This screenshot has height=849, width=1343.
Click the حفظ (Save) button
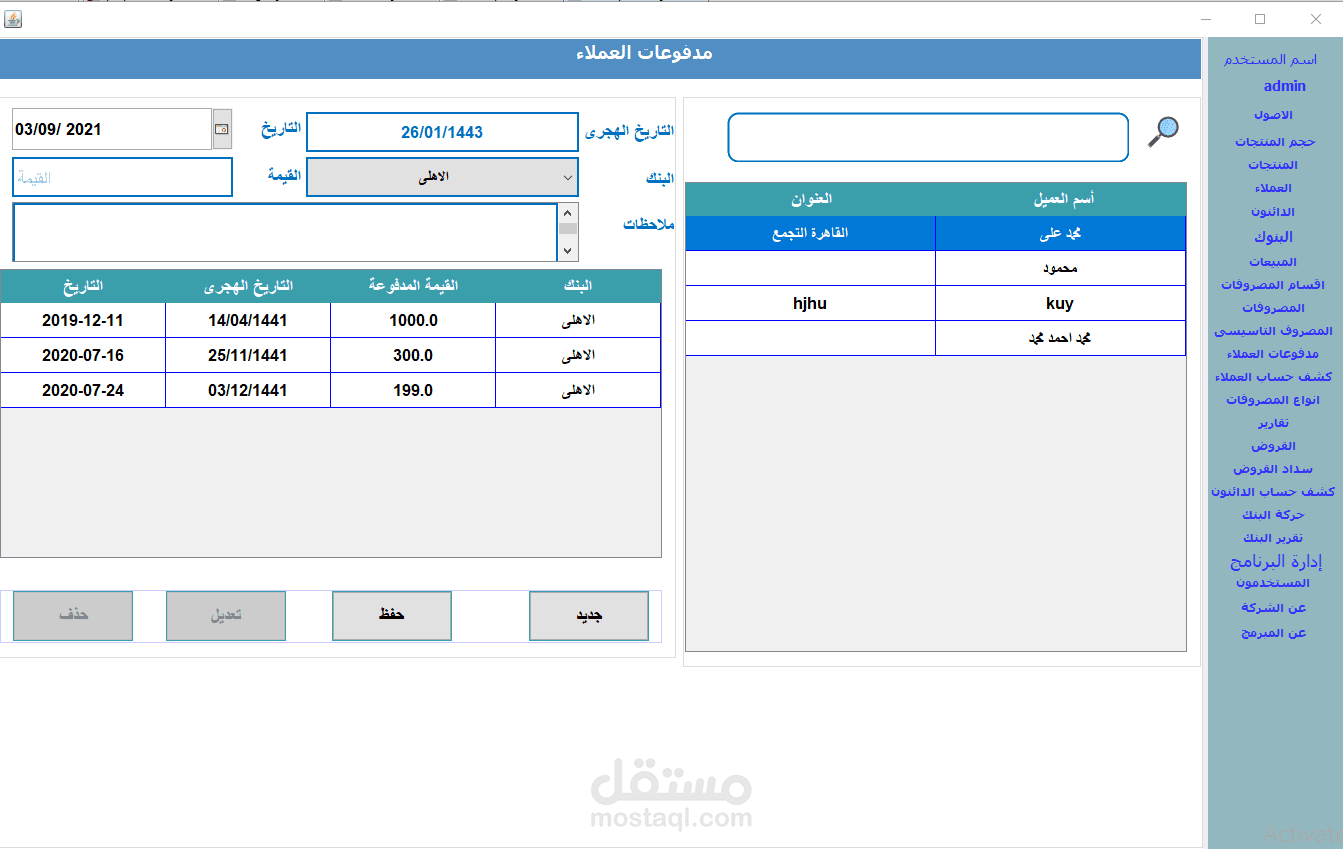coord(391,616)
